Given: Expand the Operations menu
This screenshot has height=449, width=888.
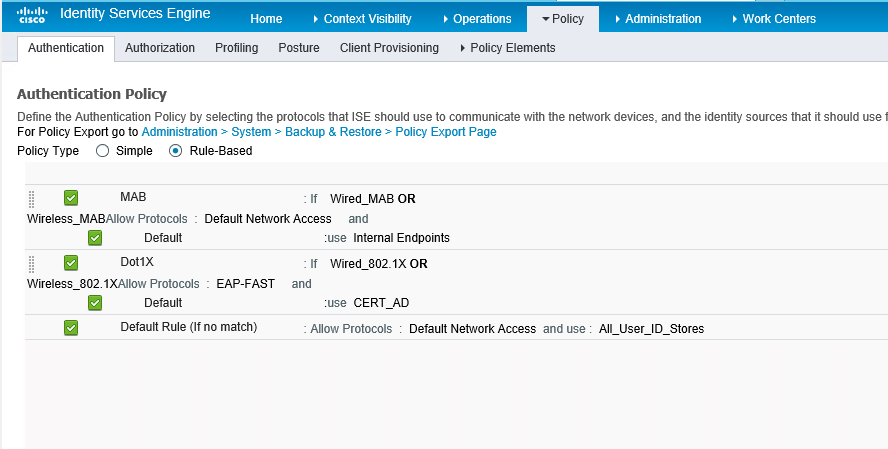Looking at the screenshot, I should 477,19.
